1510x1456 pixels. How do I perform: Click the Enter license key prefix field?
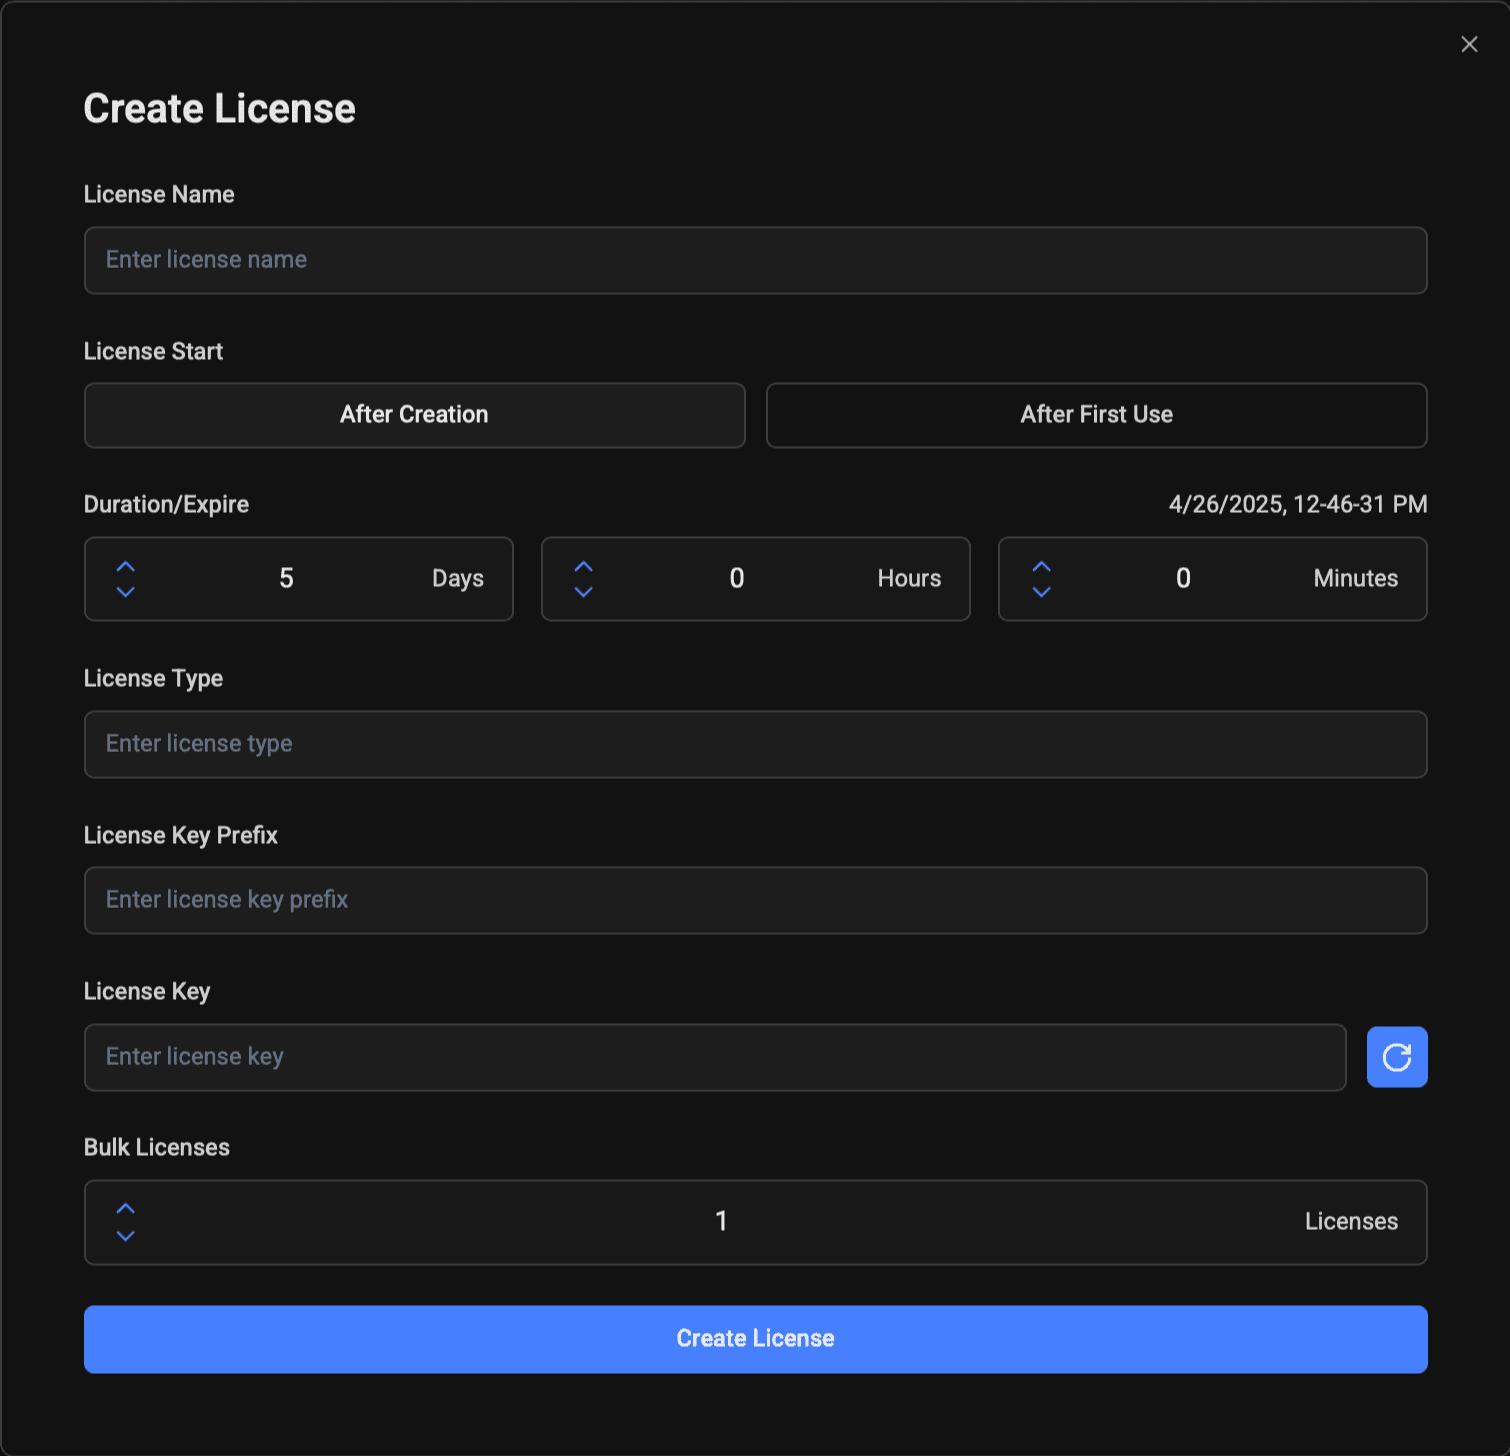click(755, 900)
